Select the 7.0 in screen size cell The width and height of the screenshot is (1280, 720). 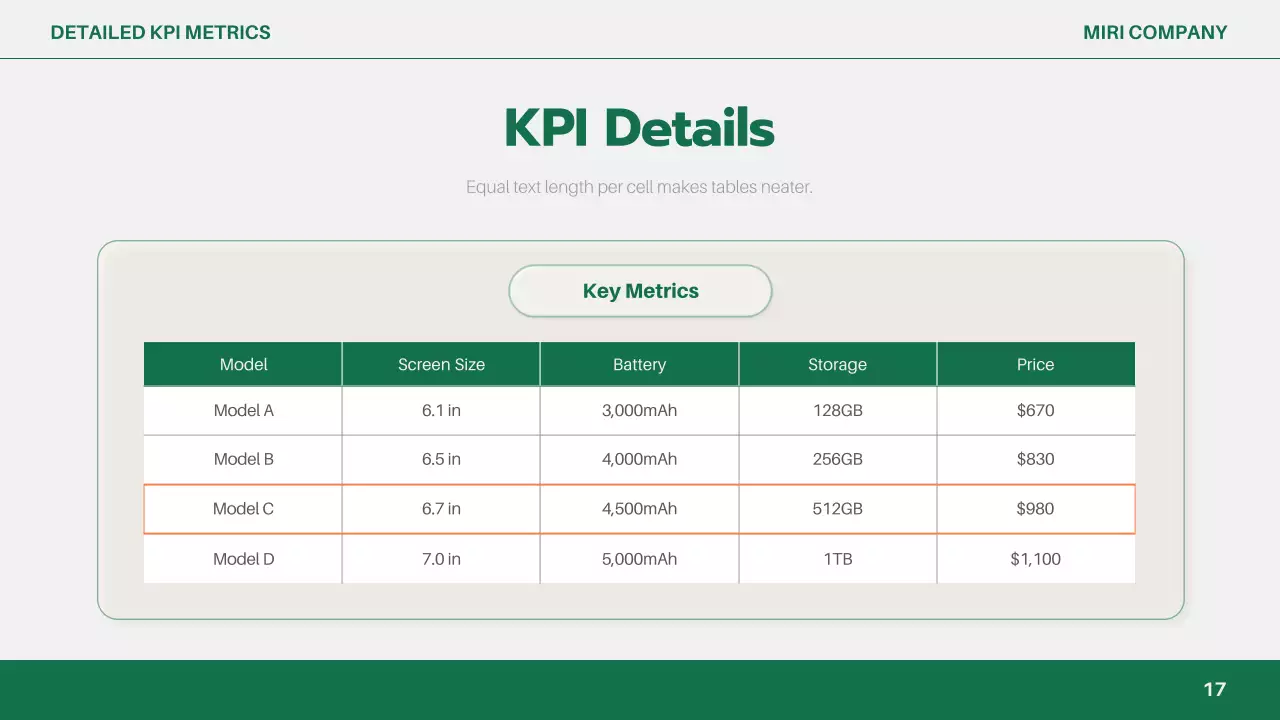pyautogui.click(x=441, y=559)
